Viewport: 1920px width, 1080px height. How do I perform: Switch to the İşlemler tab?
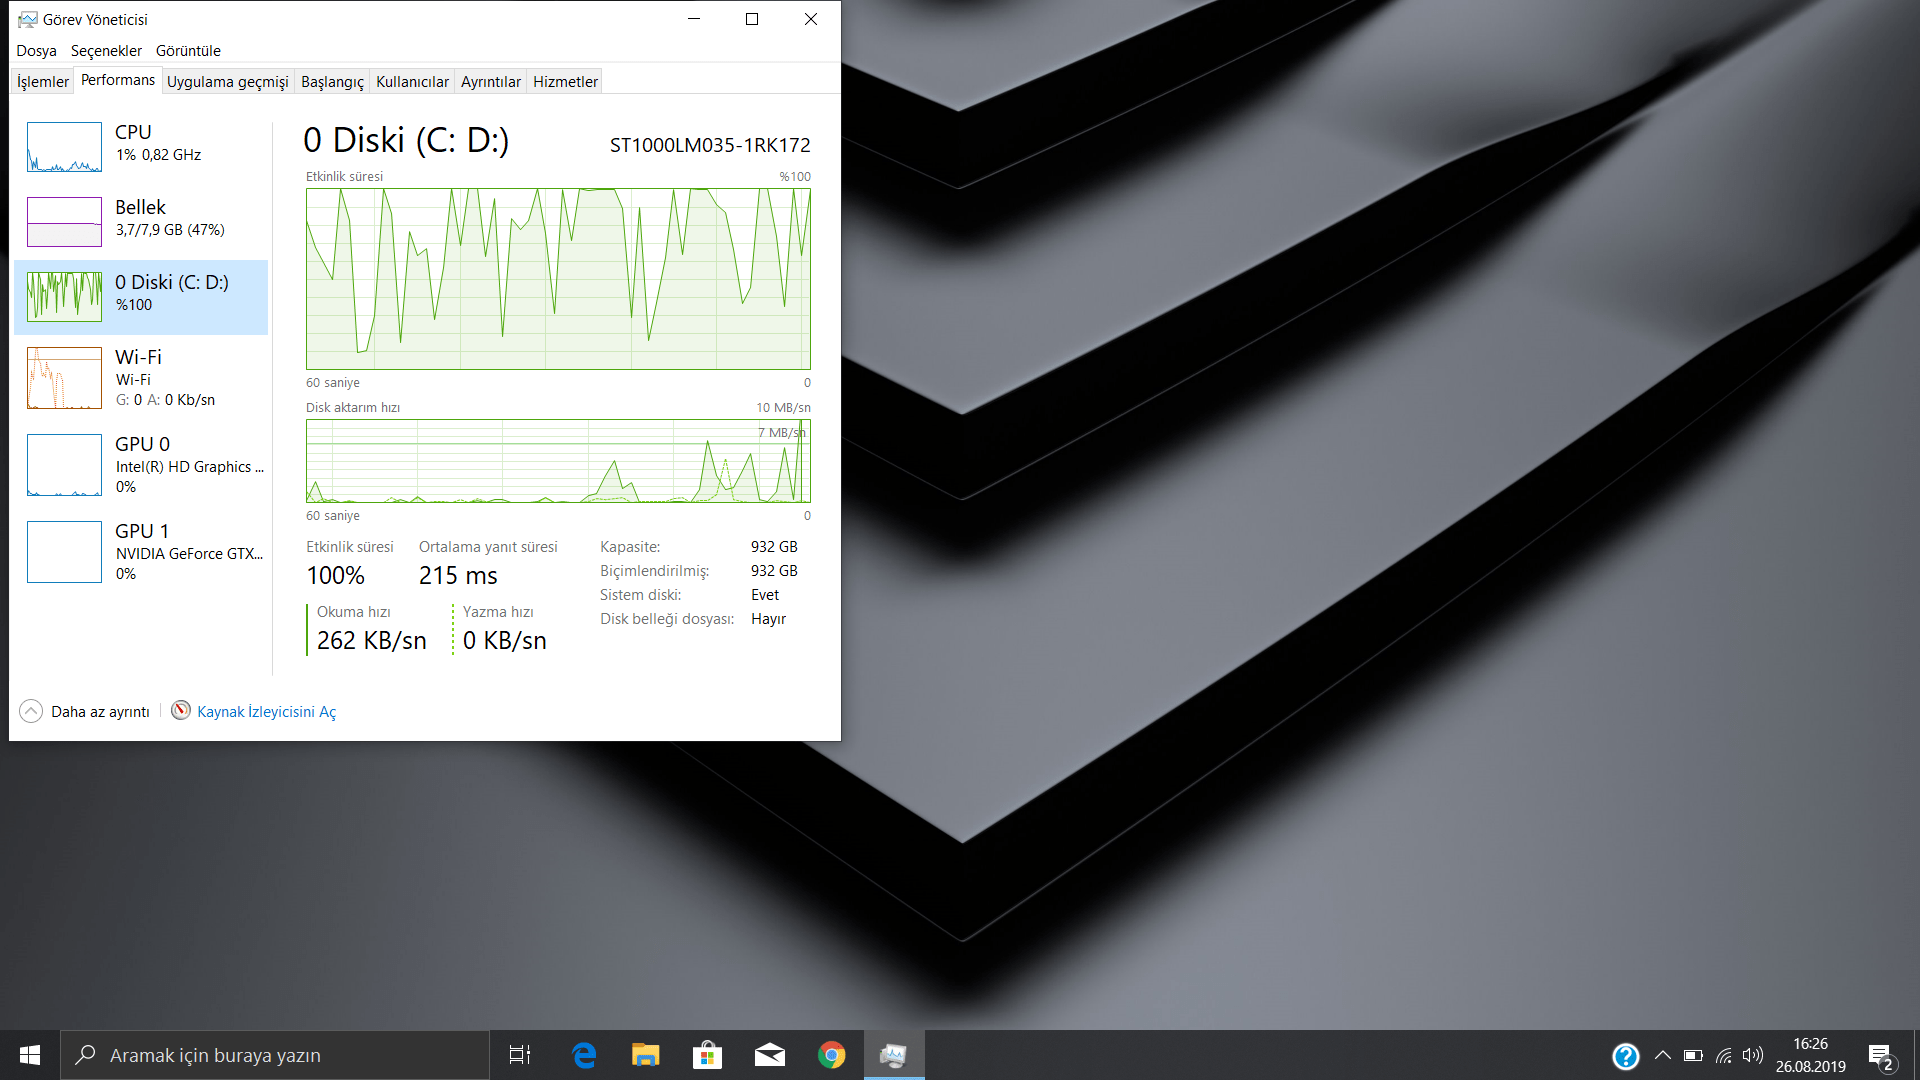(x=41, y=81)
